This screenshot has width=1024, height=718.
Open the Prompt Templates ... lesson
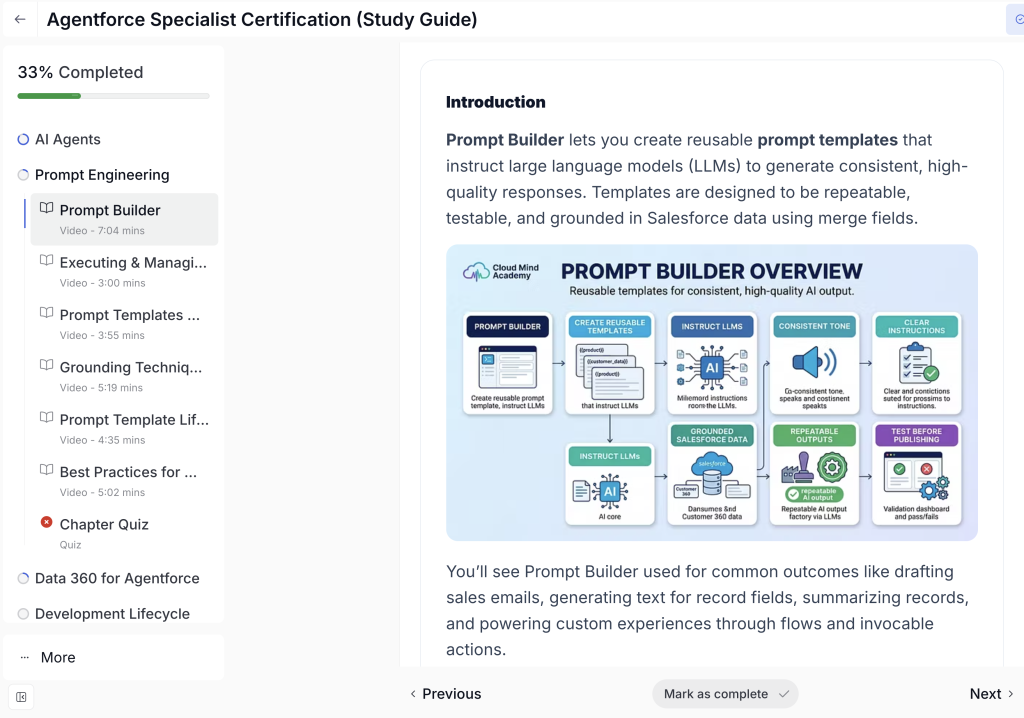[124, 323]
